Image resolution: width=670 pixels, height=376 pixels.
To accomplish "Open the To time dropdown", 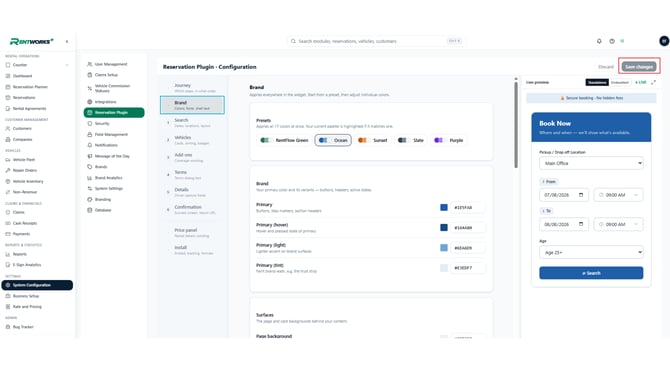I will coord(618,224).
